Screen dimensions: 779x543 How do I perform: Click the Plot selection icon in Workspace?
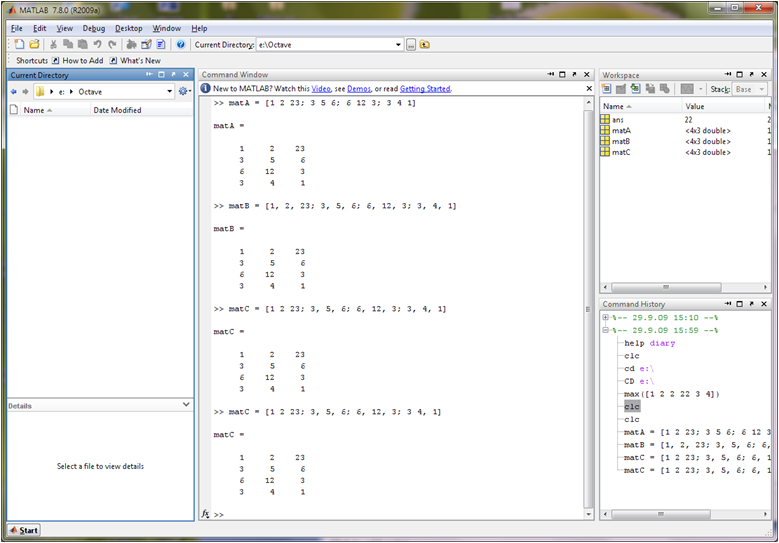pos(687,89)
